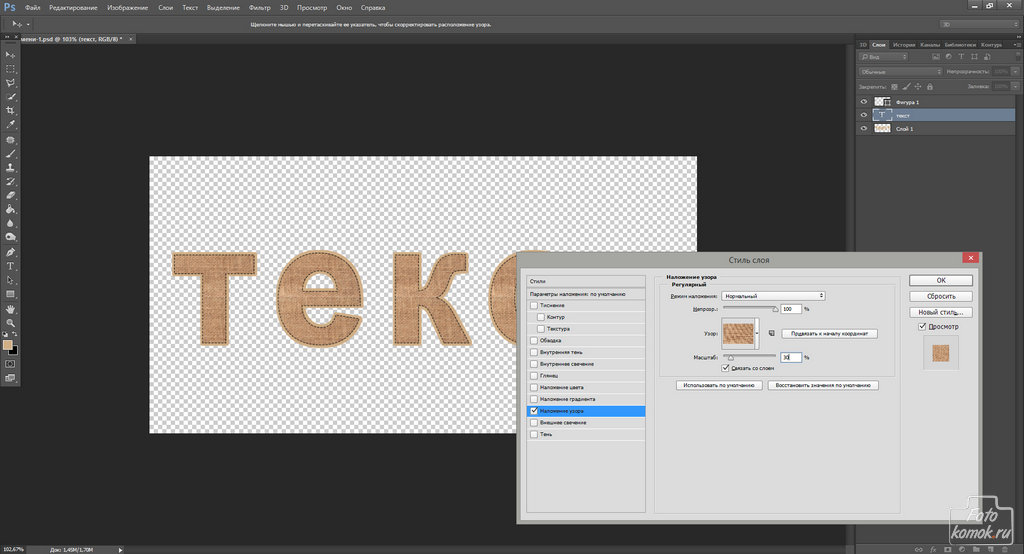
Task: Click the new pattern preset icon beside the swatch
Action: pyautogui.click(x=772, y=333)
